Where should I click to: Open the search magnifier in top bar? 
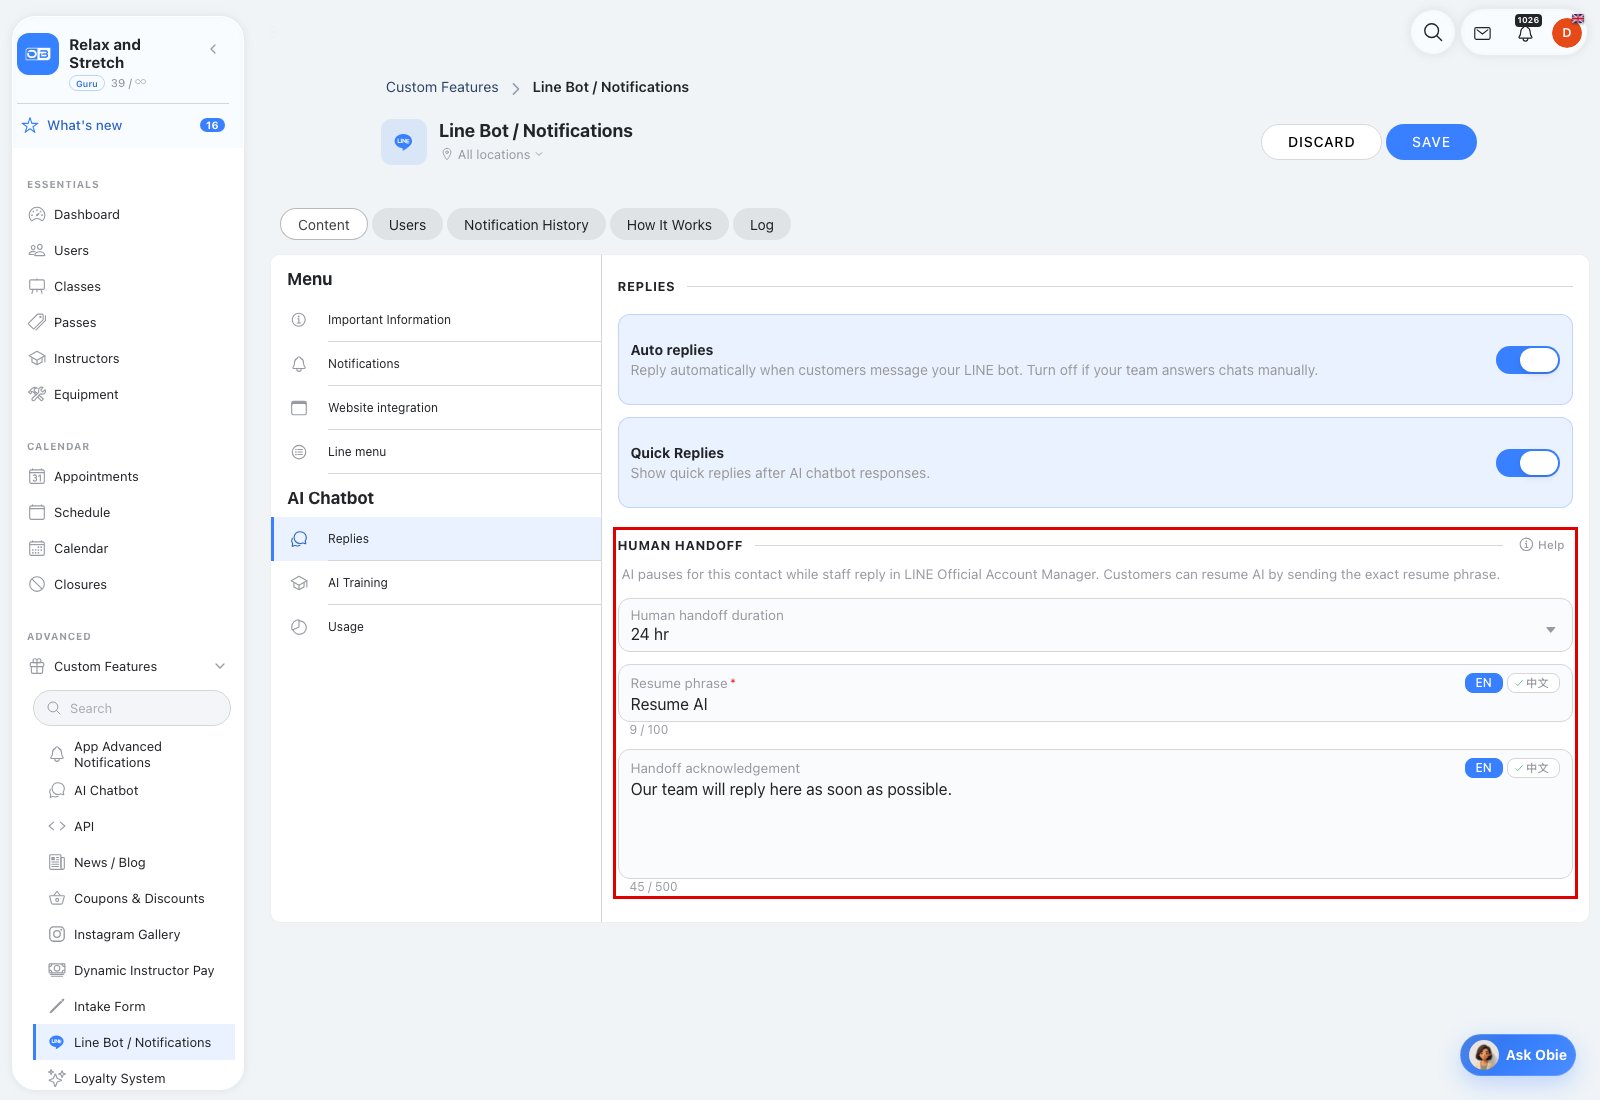(x=1432, y=32)
